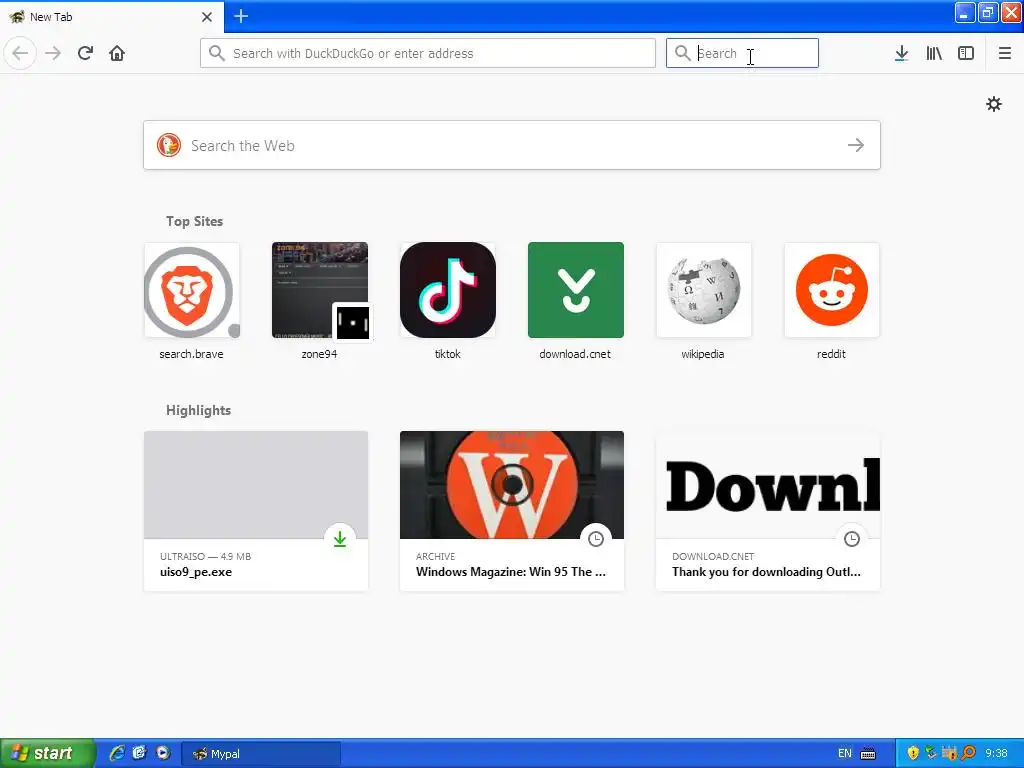The height and width of the screenshot is (768, 1024).
Task: Launch media player from quick launch
Action: coord(163,753)
